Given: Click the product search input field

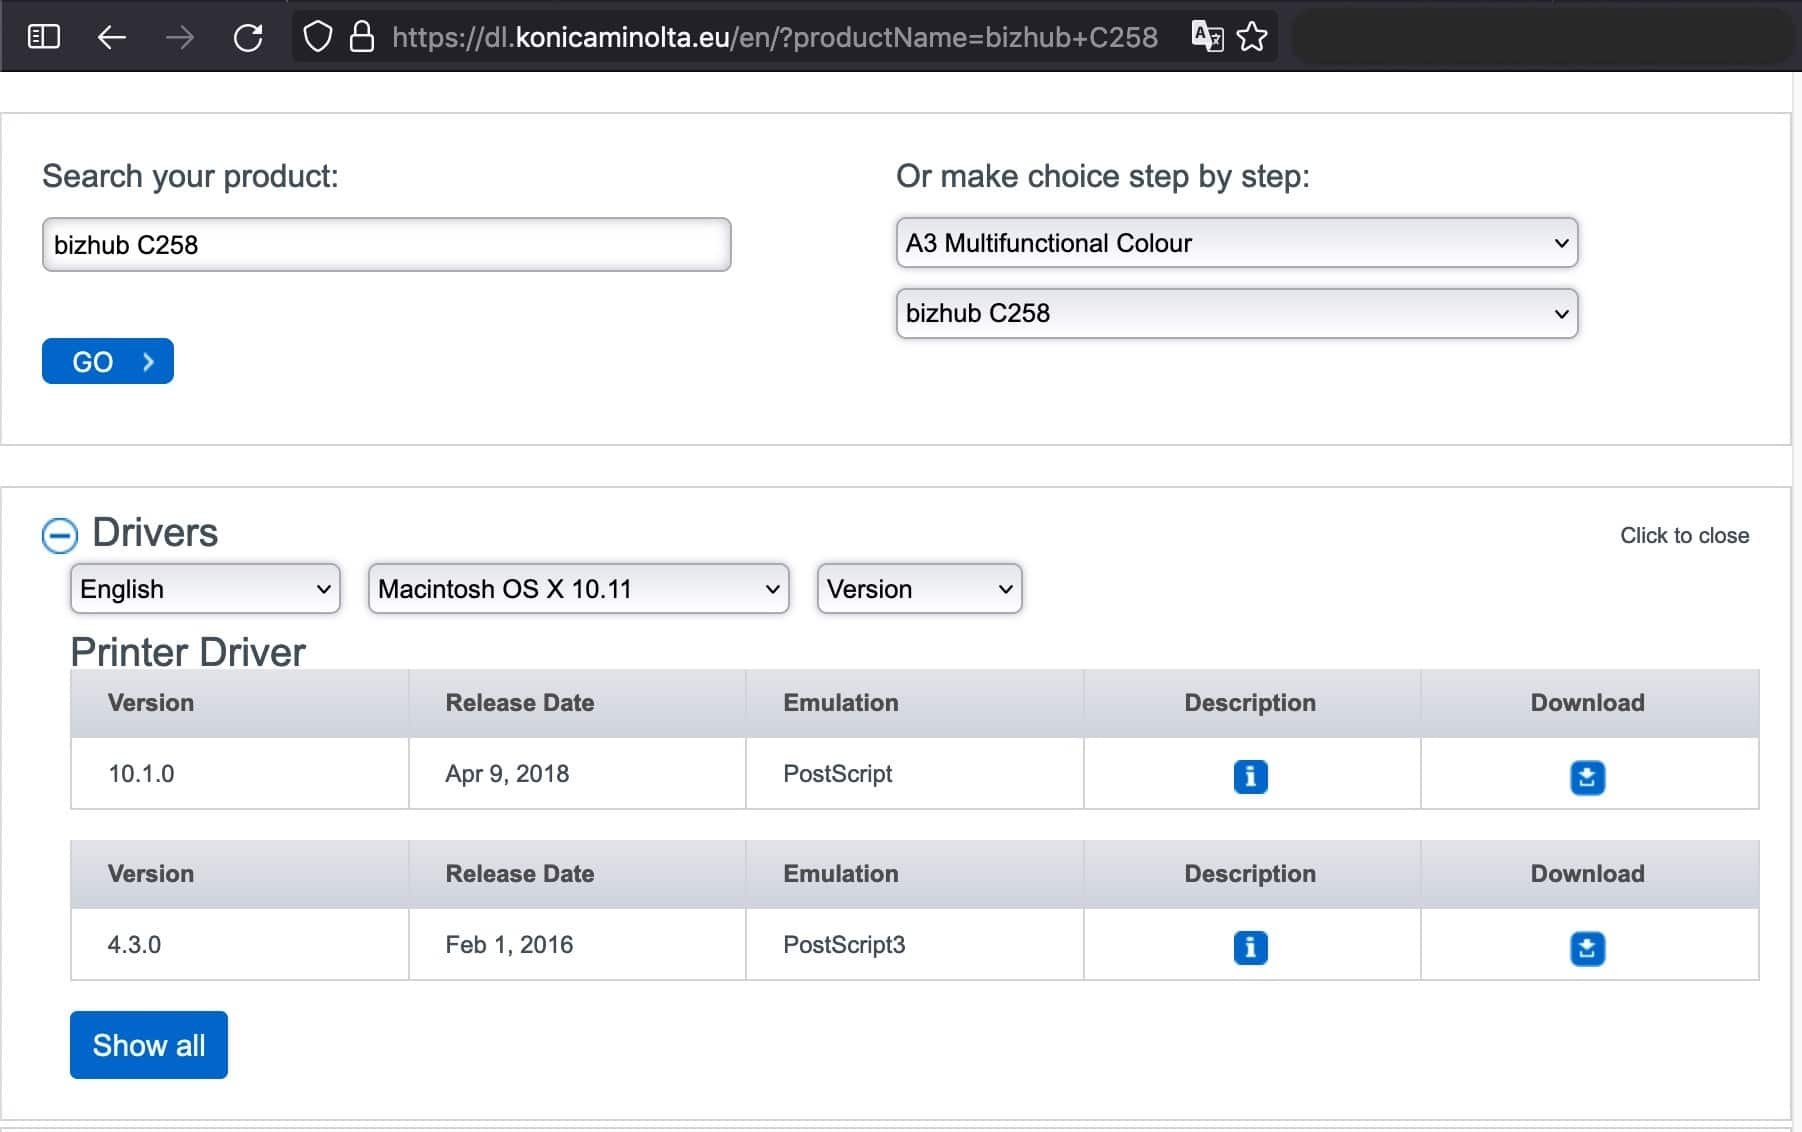Looking at the screenshot, I should click(386, 245).
